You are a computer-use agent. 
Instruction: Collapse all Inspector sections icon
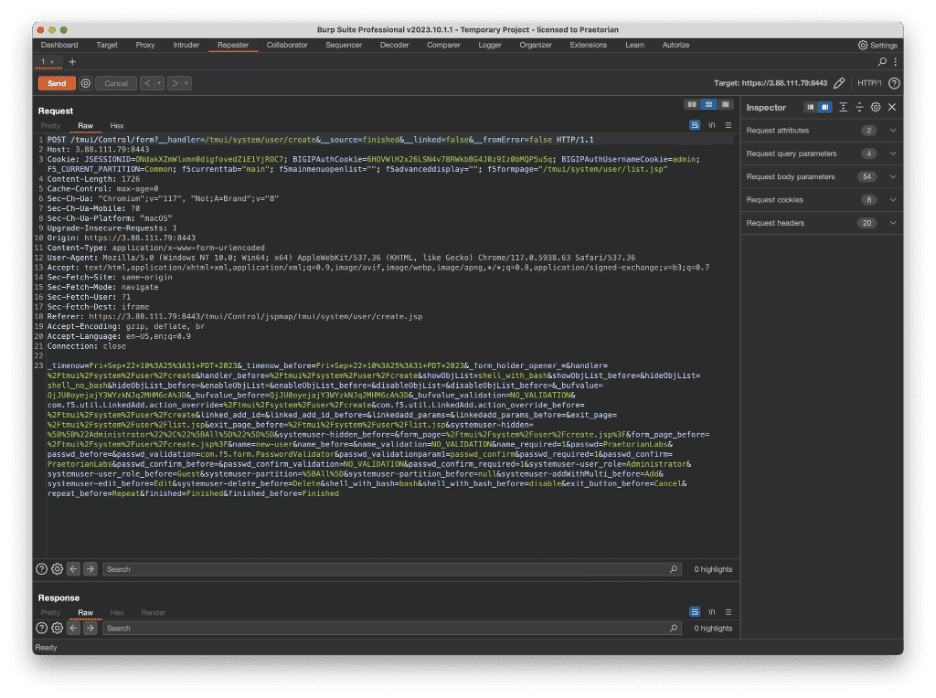point(860,107)
